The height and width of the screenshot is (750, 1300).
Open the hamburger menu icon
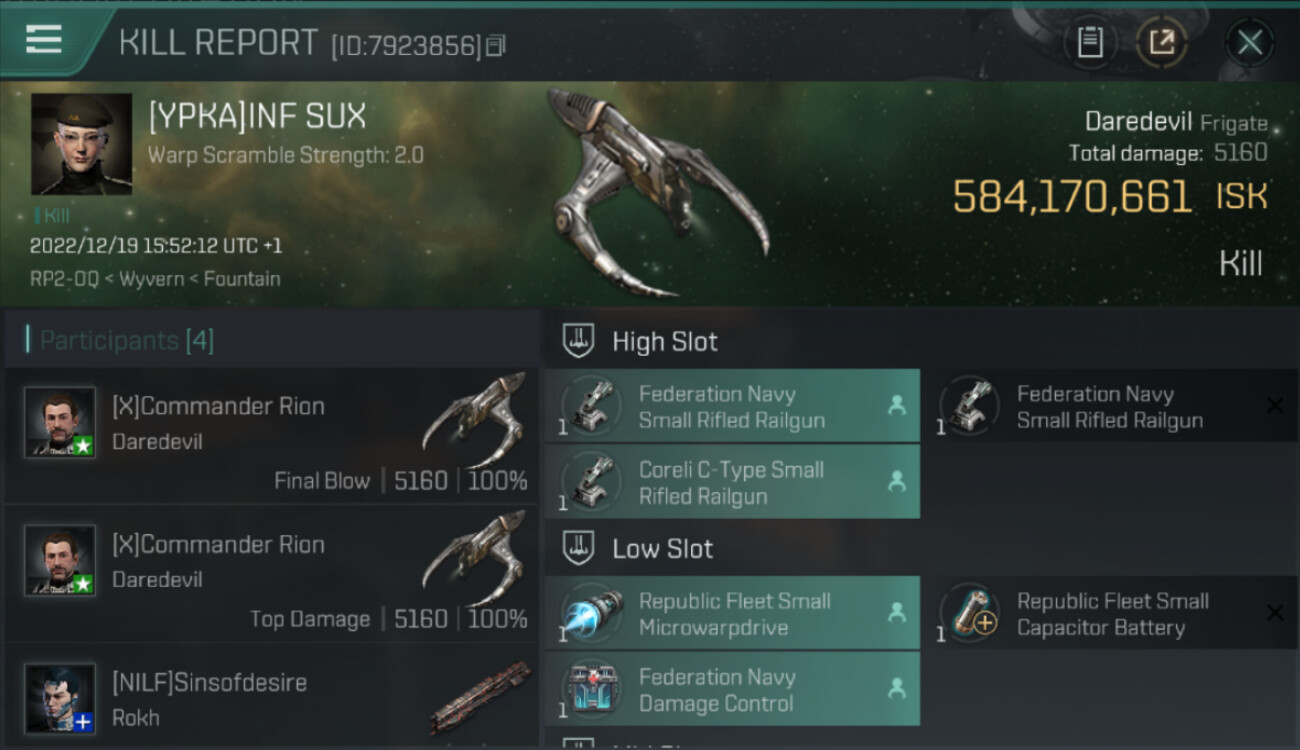click(x=44, y=41)
